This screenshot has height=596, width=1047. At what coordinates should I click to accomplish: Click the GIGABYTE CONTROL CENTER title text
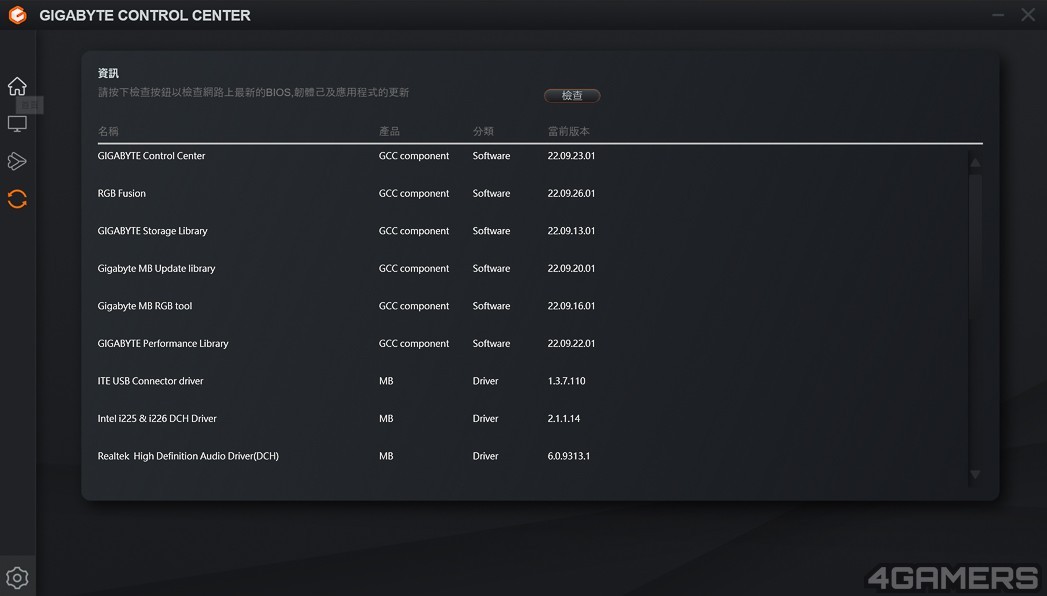tap(145, 15)
